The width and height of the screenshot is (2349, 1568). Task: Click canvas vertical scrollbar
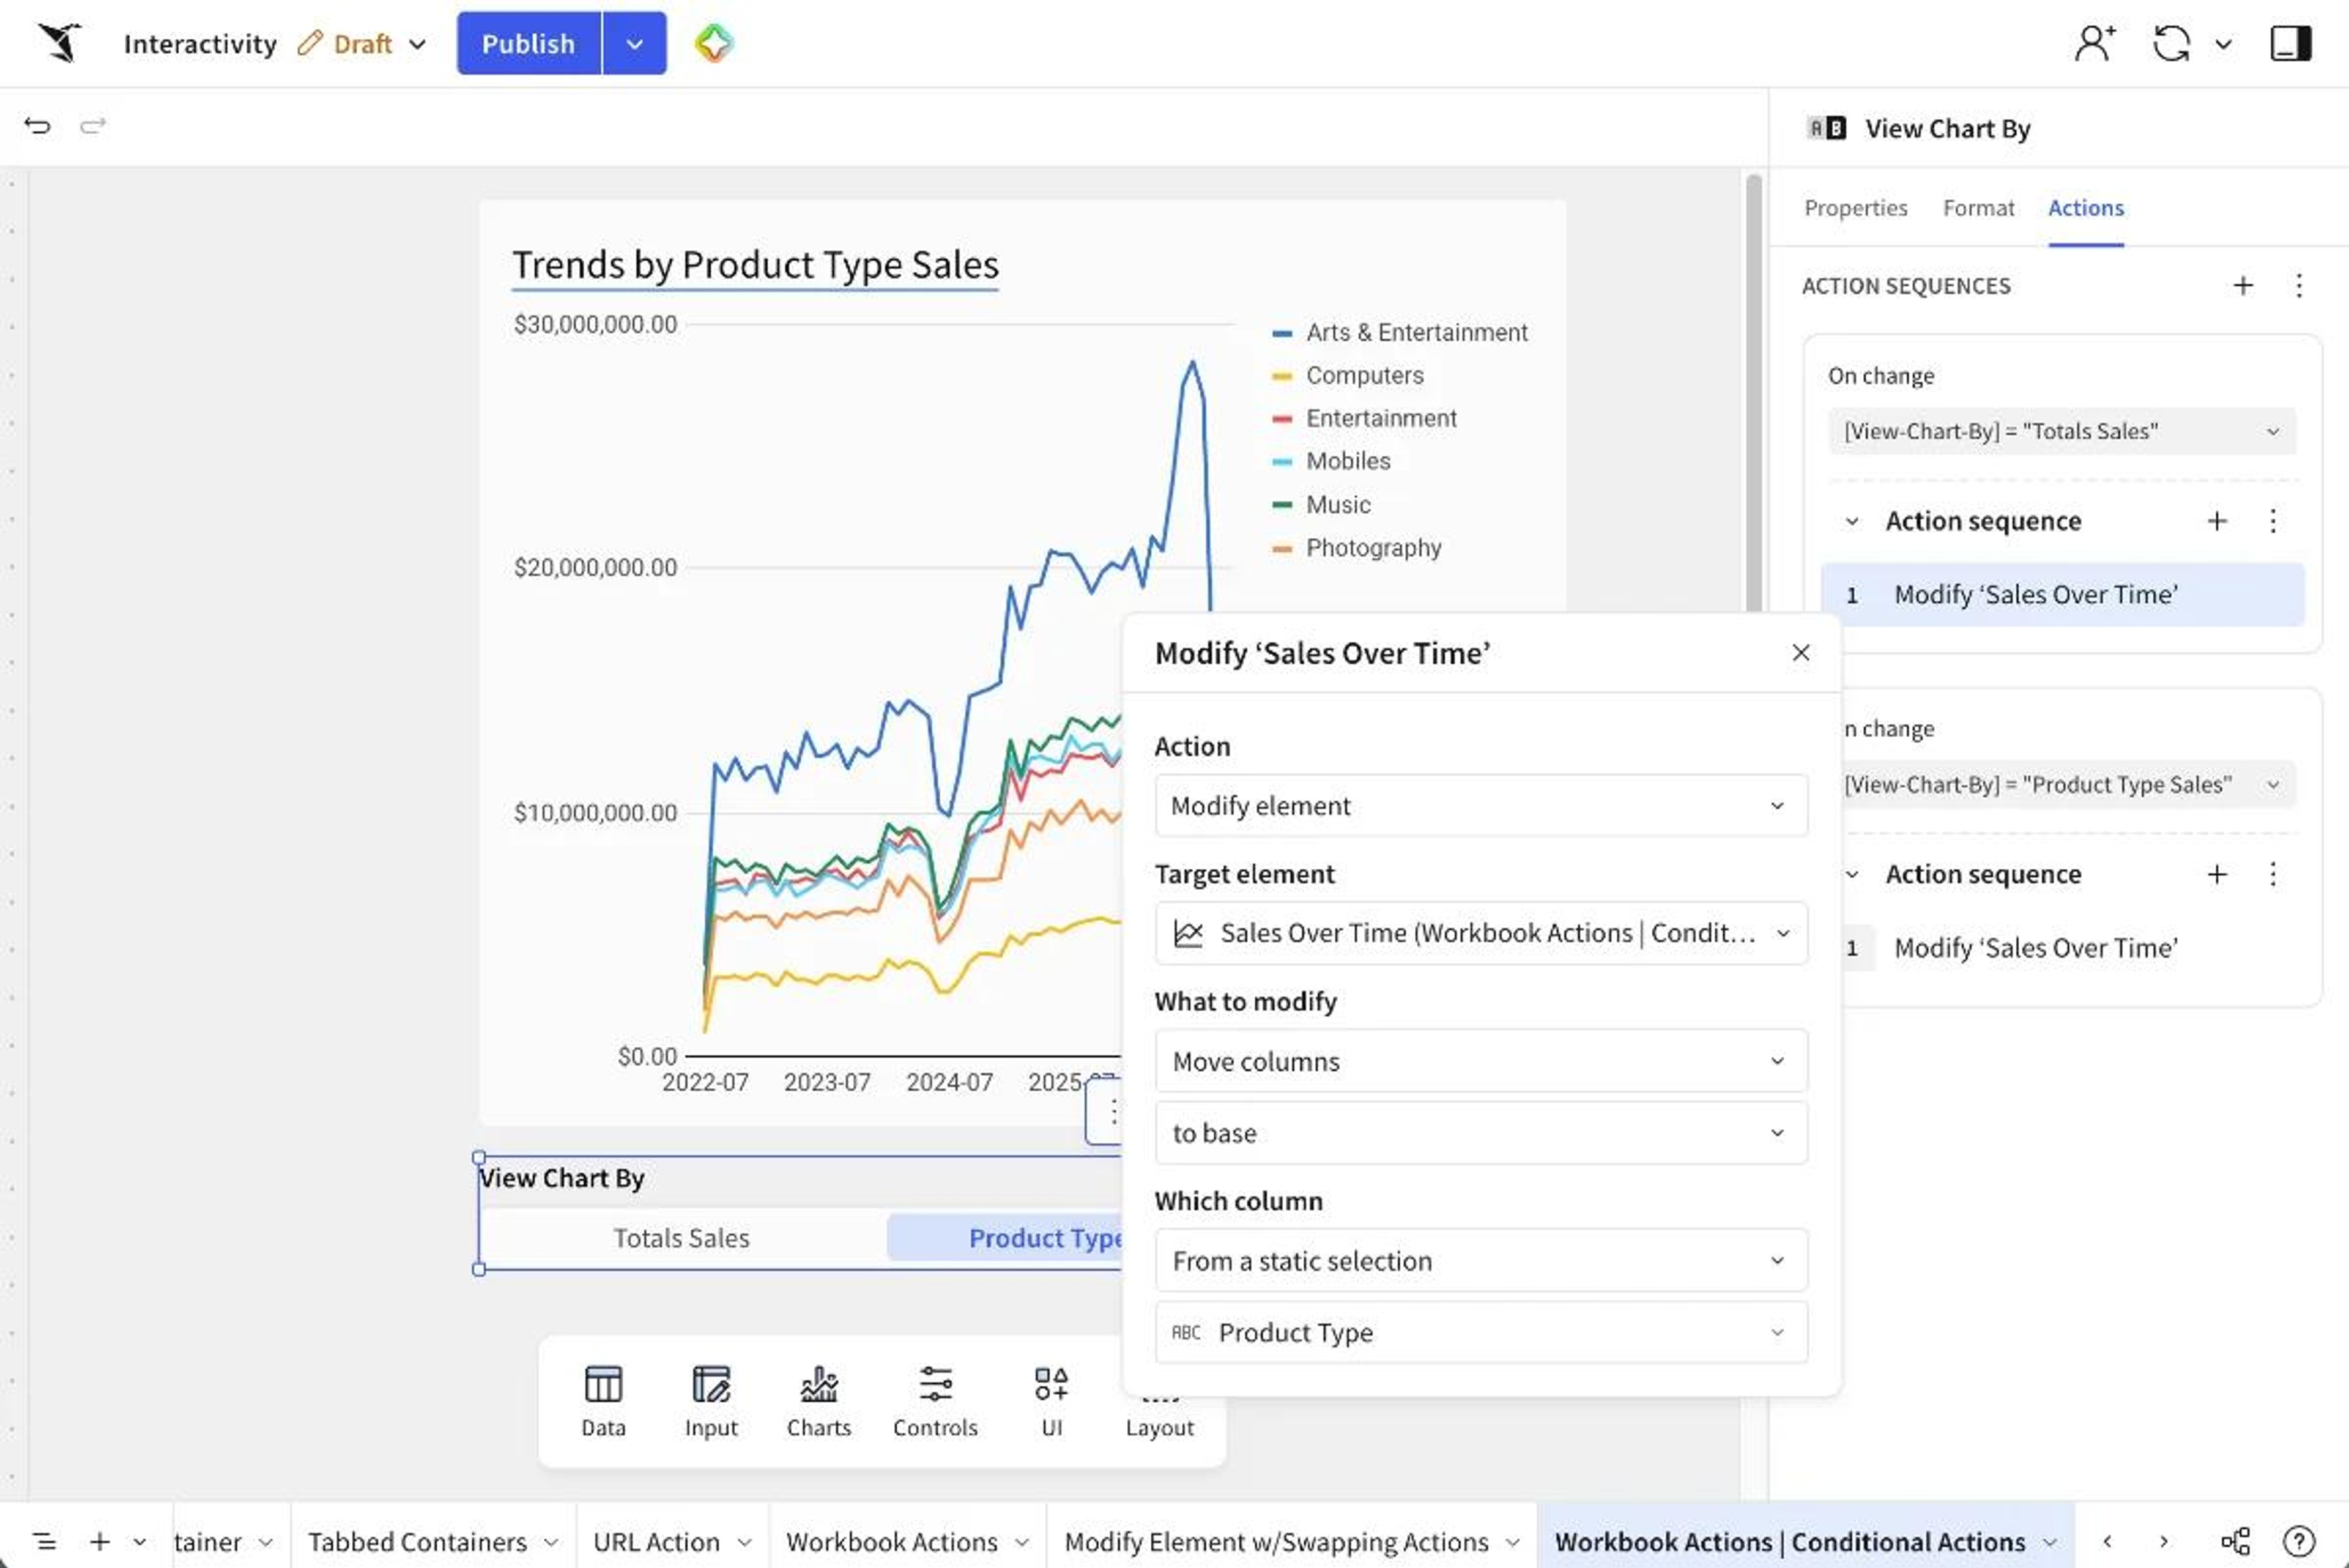(1753, 392)
